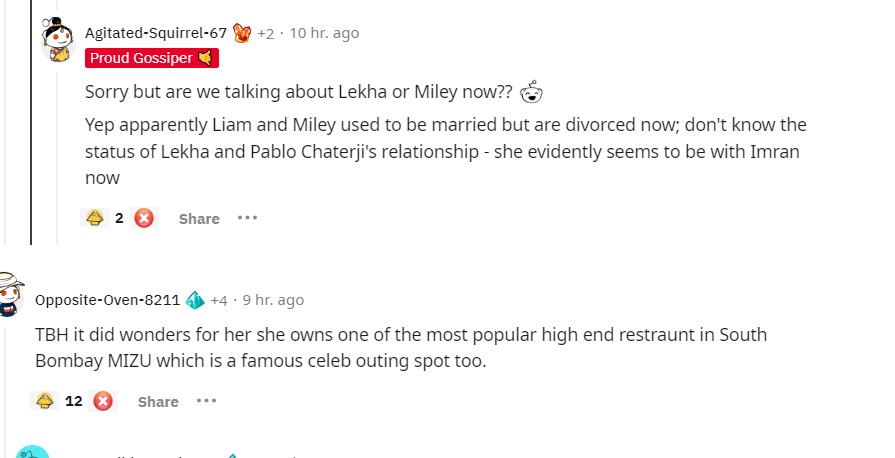This screenshot has width=895, height=458.
Task: Click the '10 hr. ago' timestamp
Action: click(324, 33)
